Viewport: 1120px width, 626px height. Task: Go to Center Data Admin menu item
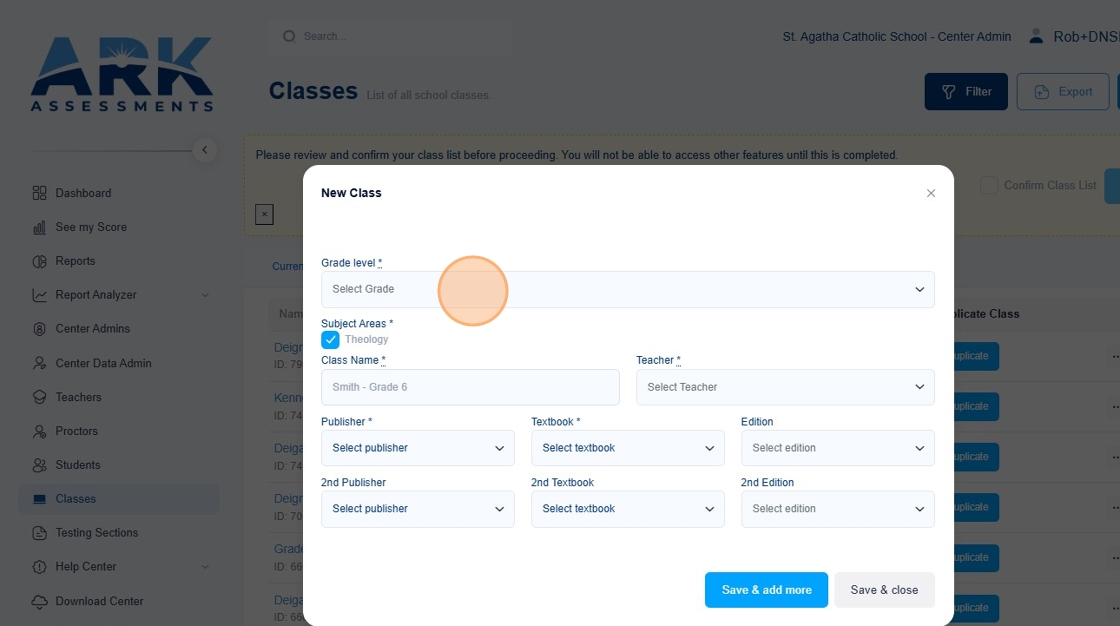pyautogui.click(x=103, y=363)
